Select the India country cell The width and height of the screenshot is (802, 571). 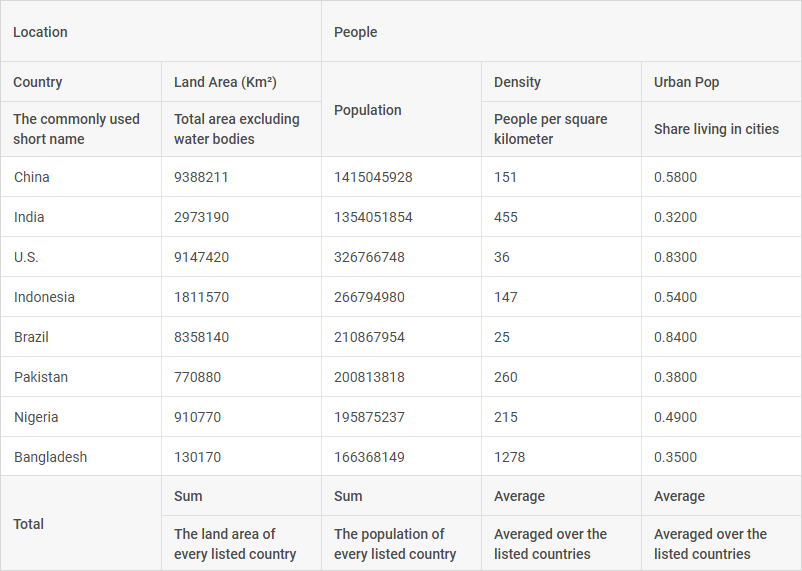(x=81, y=217)
